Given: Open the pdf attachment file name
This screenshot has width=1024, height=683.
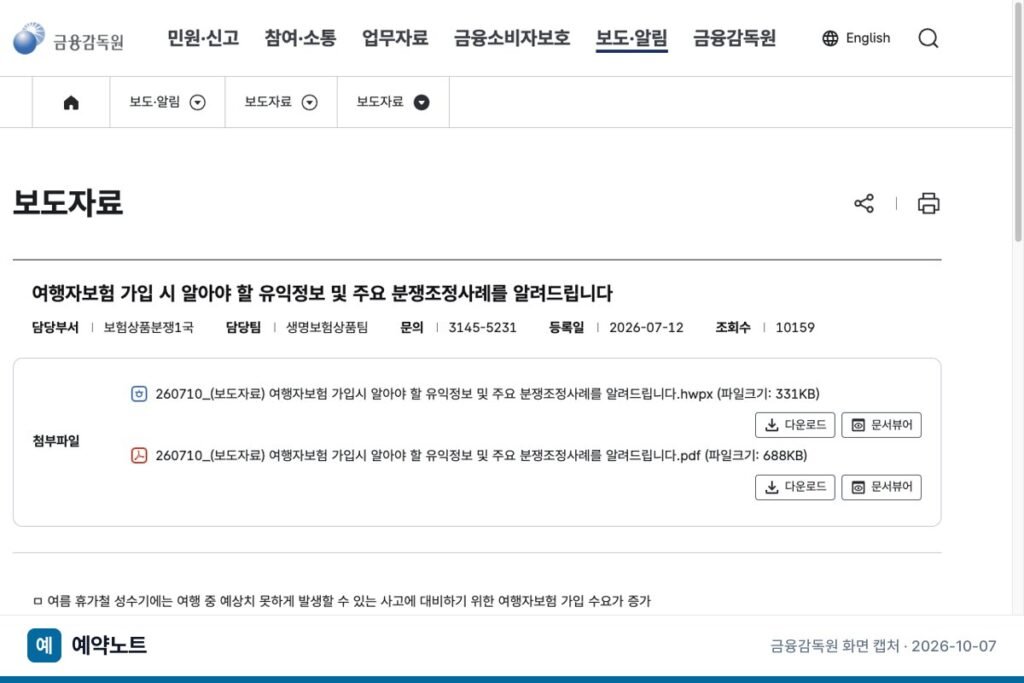Looking at the screenshot, I should point(481,455).
